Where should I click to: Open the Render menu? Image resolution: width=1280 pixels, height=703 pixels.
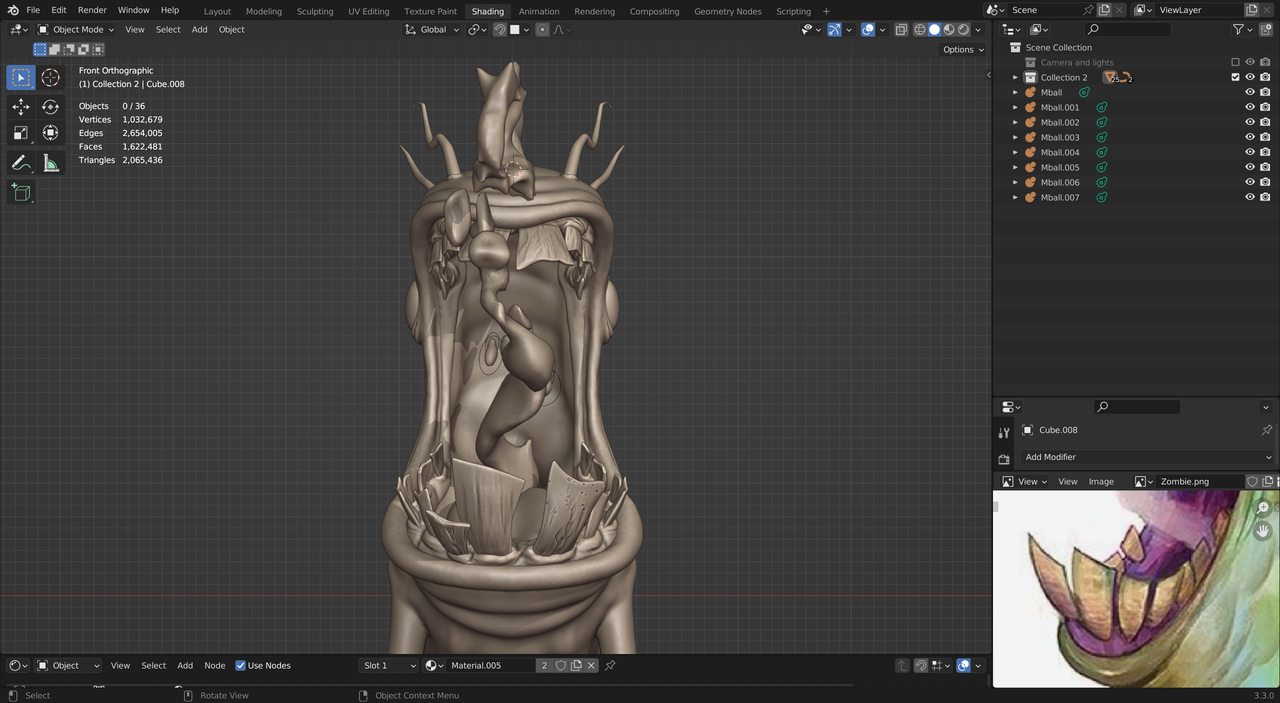tap(92, 10)
